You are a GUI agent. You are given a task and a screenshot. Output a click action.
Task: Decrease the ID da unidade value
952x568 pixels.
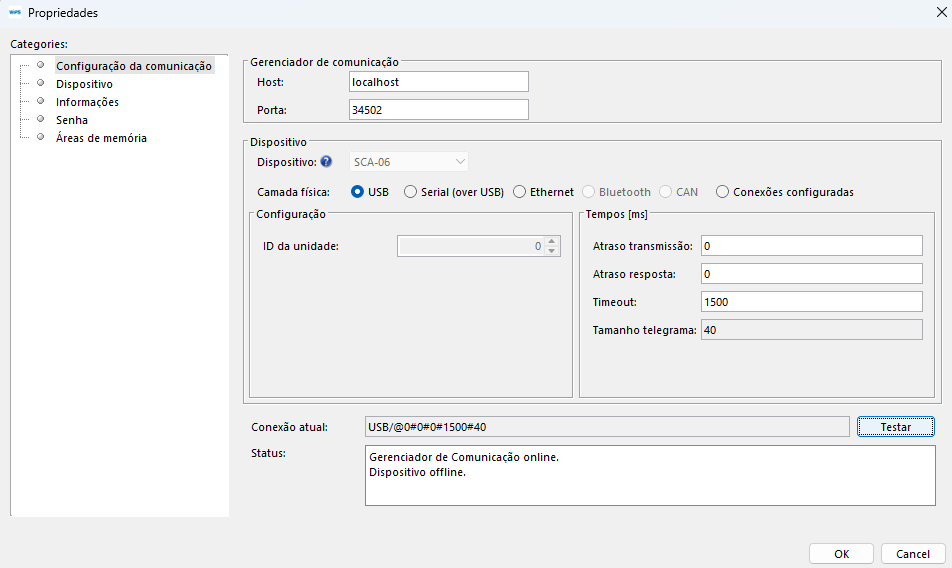[551, 251]
